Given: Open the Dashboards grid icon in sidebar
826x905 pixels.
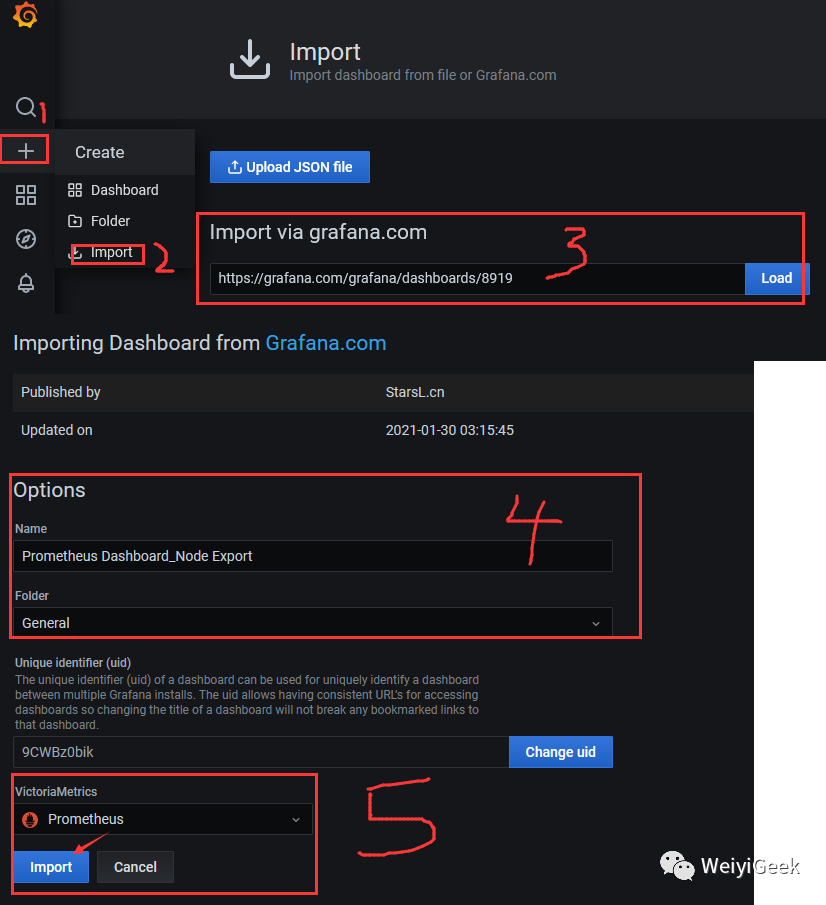Looking at the screenshot, I should coord(25,195).
